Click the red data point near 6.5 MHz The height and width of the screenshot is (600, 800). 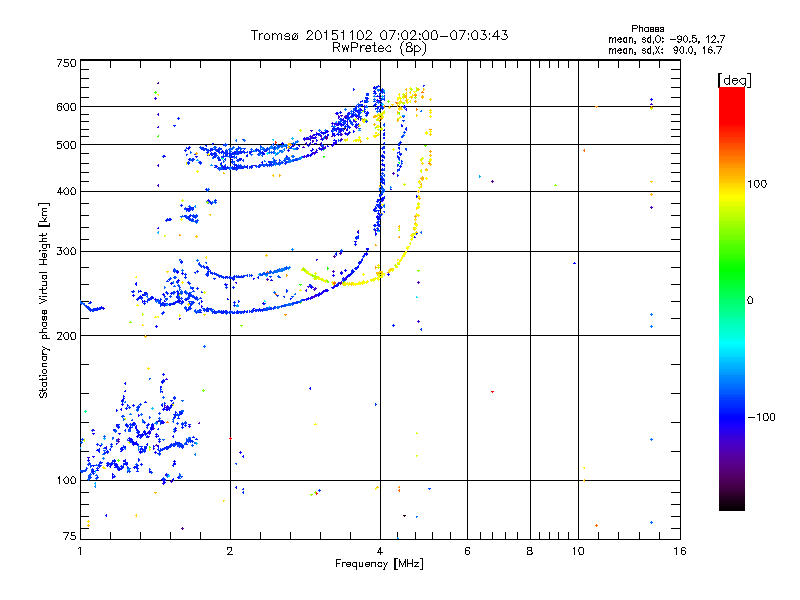pos(492,392)
